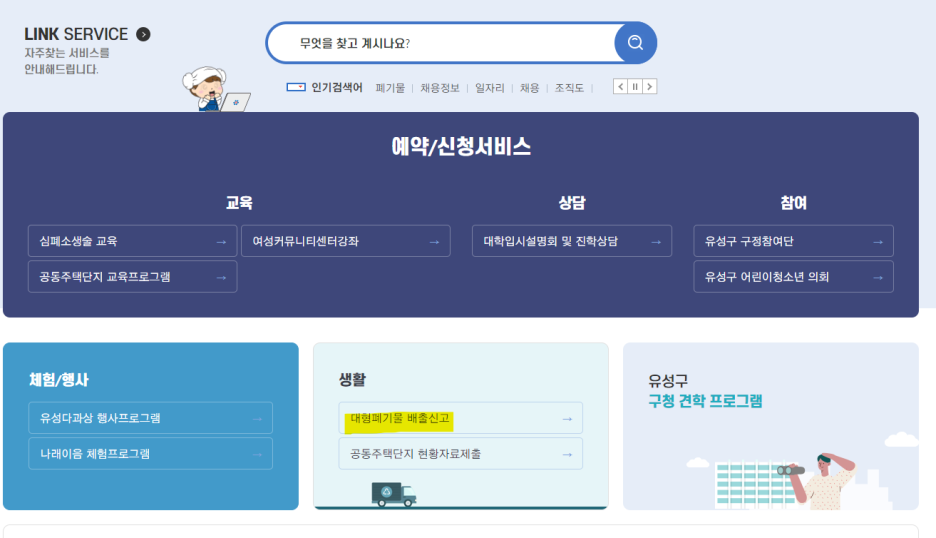Viewport: 936px width, 538px height.
Task: Click arrow icon on 유성구 어린이청소년 의회
Action: point(878,278)
